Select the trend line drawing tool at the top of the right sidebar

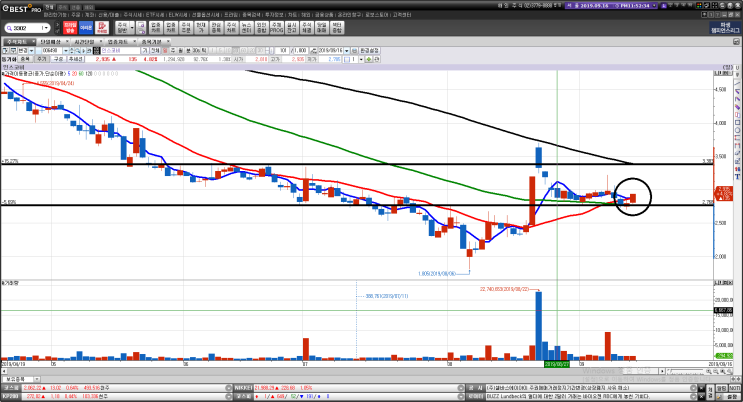pos(738,84)
